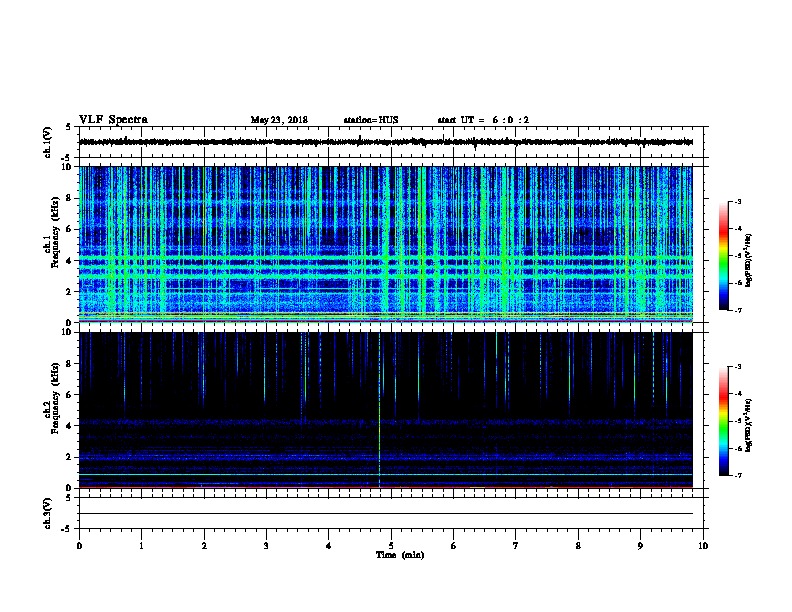The width and height of the screenshot is (792, 612).
Task: Click the 'ch.1(V)' waveform axis label
Action: coord(48,142)
